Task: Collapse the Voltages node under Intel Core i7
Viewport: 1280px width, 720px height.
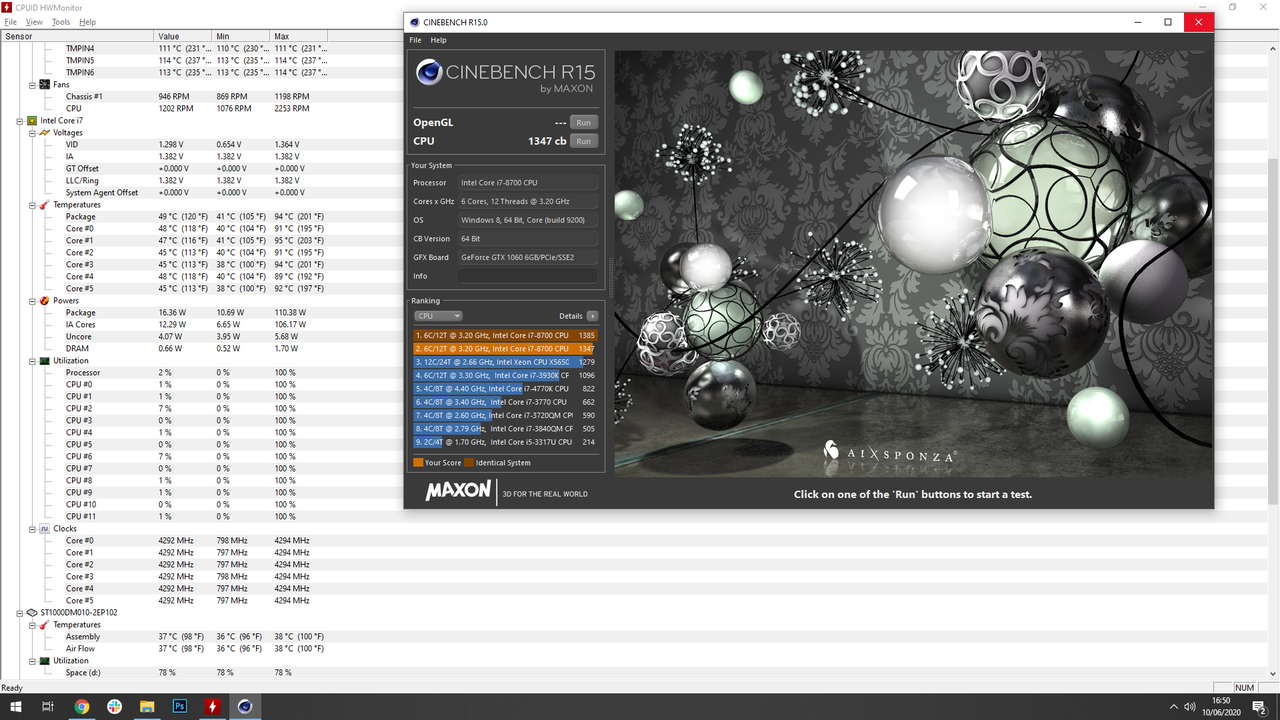Action: (32, 132)
